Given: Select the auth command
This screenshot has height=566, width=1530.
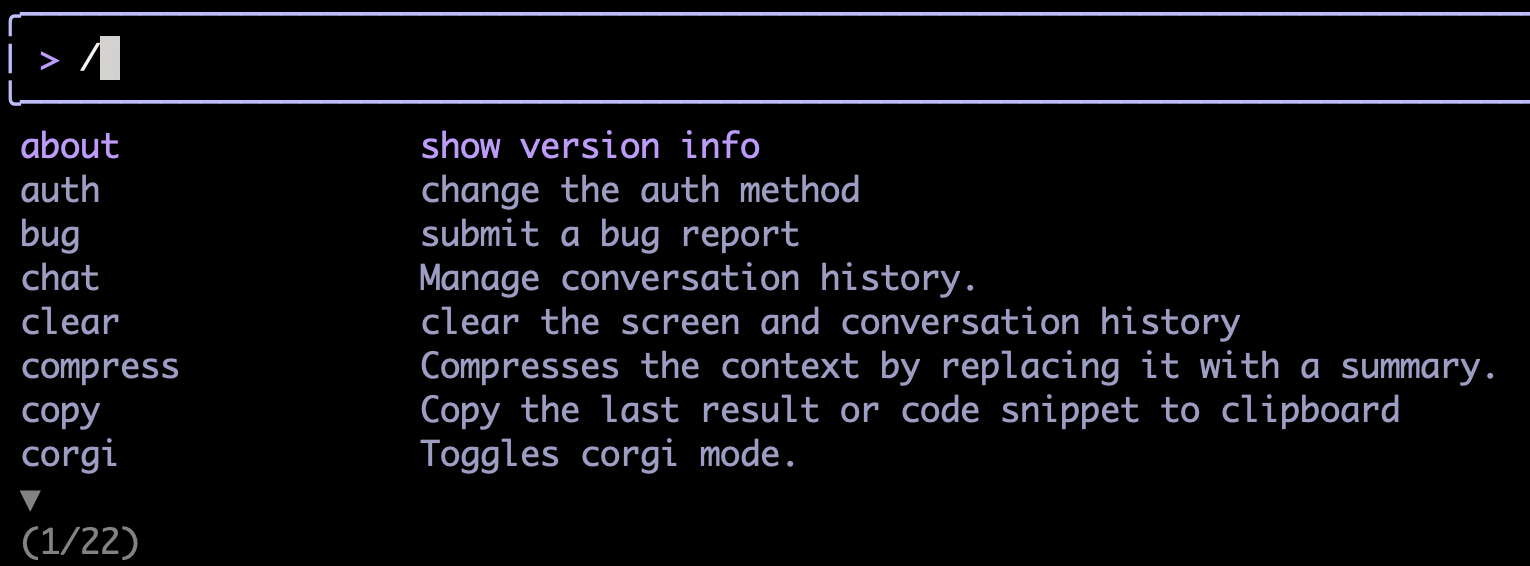Looking at the screenshot, I should (60, 190).
